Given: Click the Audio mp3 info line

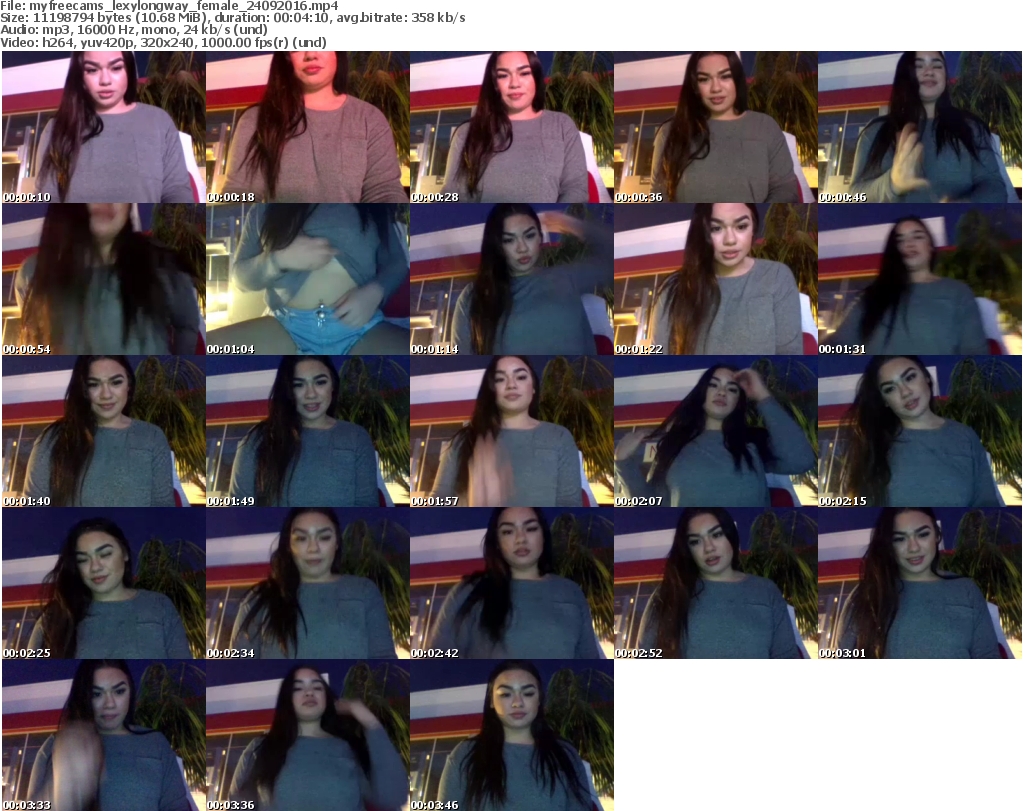Looking at the screenshot, I should tap(134, 30).
